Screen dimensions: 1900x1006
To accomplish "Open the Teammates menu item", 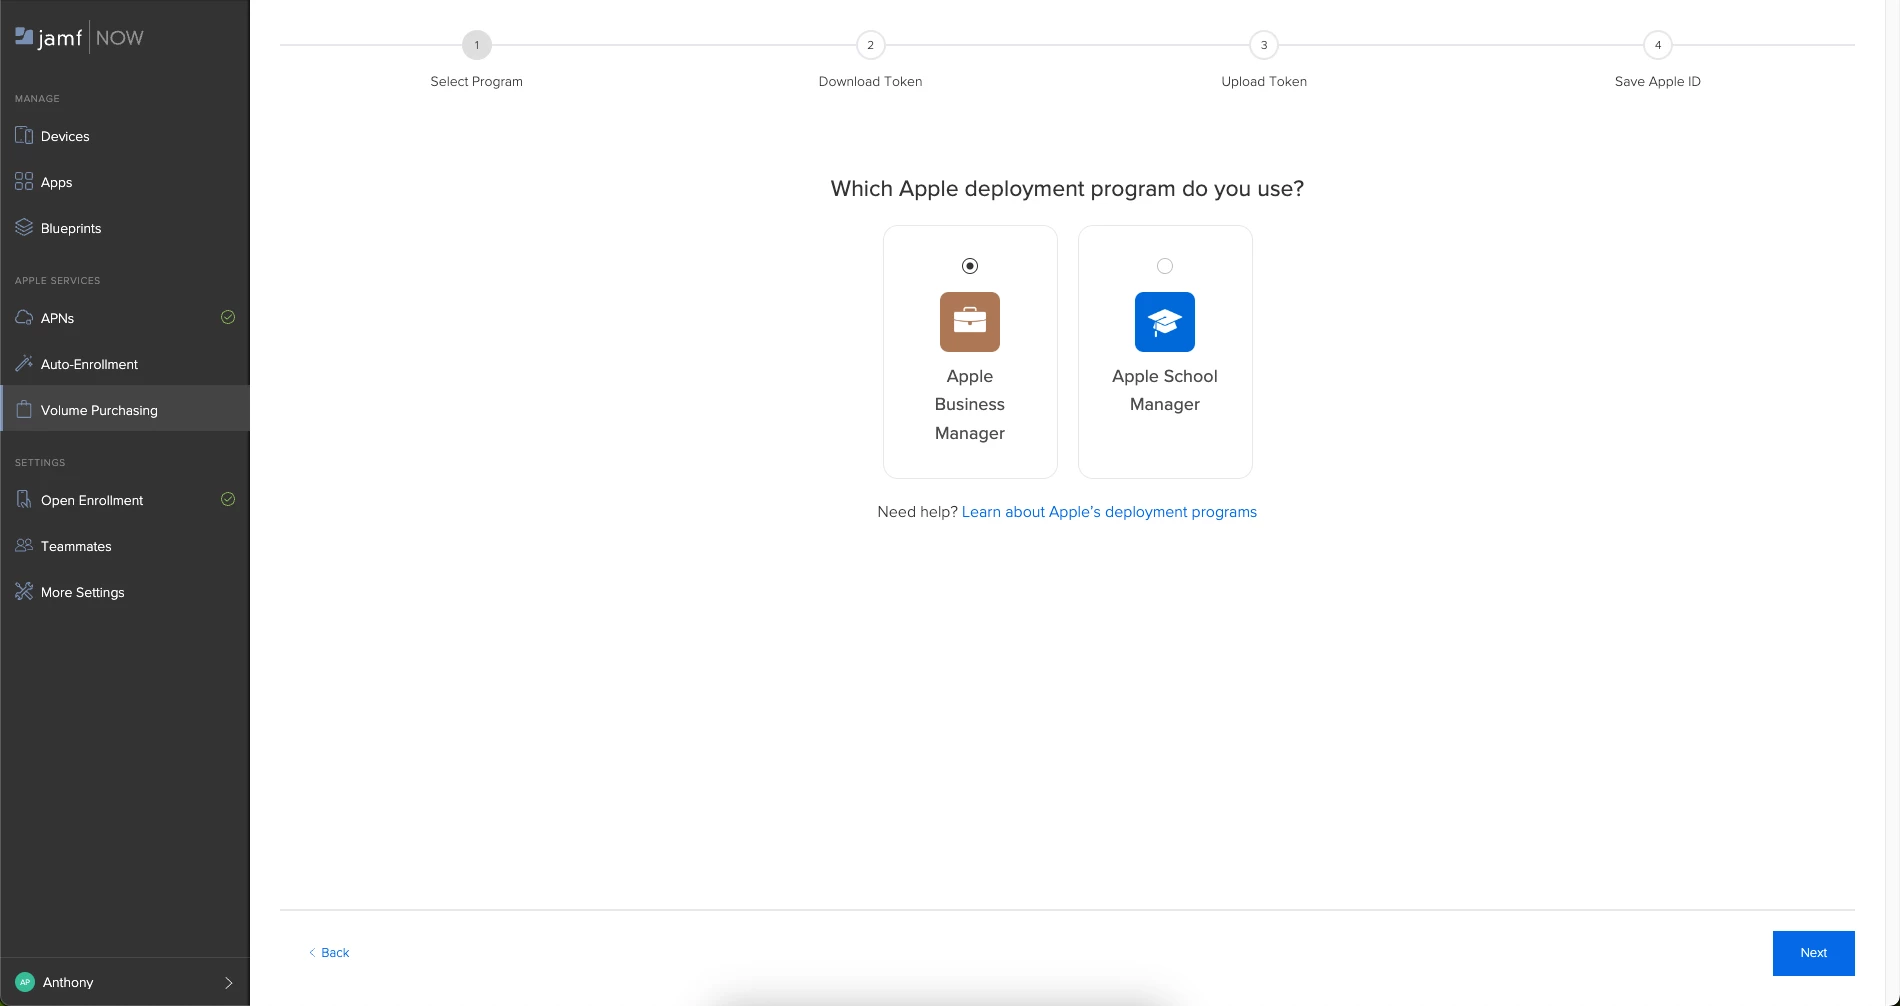I will click(x=125, y=546).
